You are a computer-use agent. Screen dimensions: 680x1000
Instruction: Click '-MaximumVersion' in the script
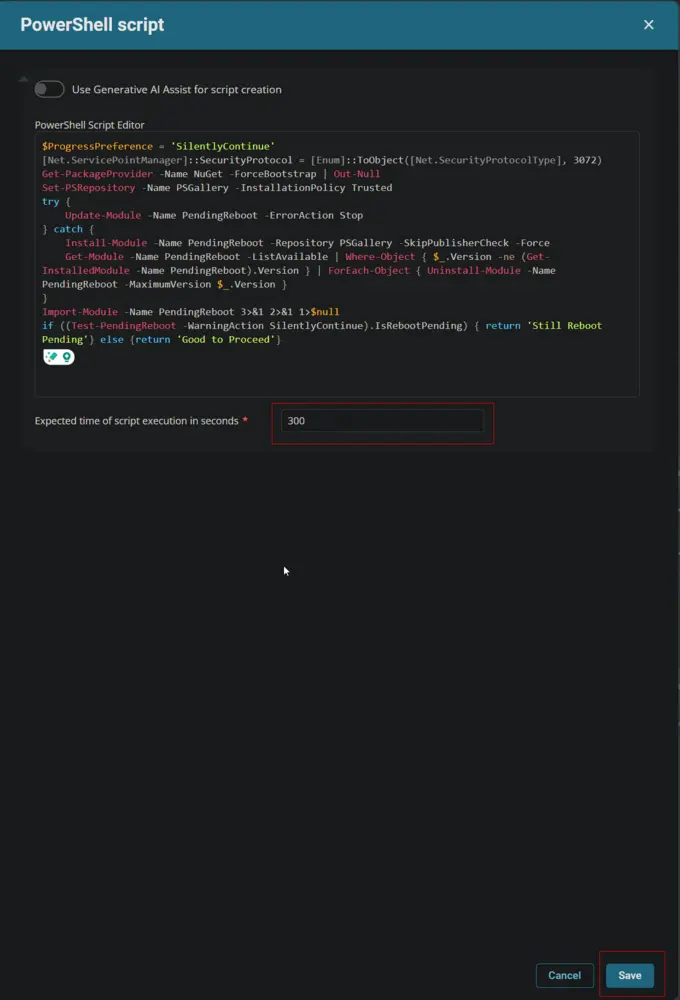coord(167,284)
